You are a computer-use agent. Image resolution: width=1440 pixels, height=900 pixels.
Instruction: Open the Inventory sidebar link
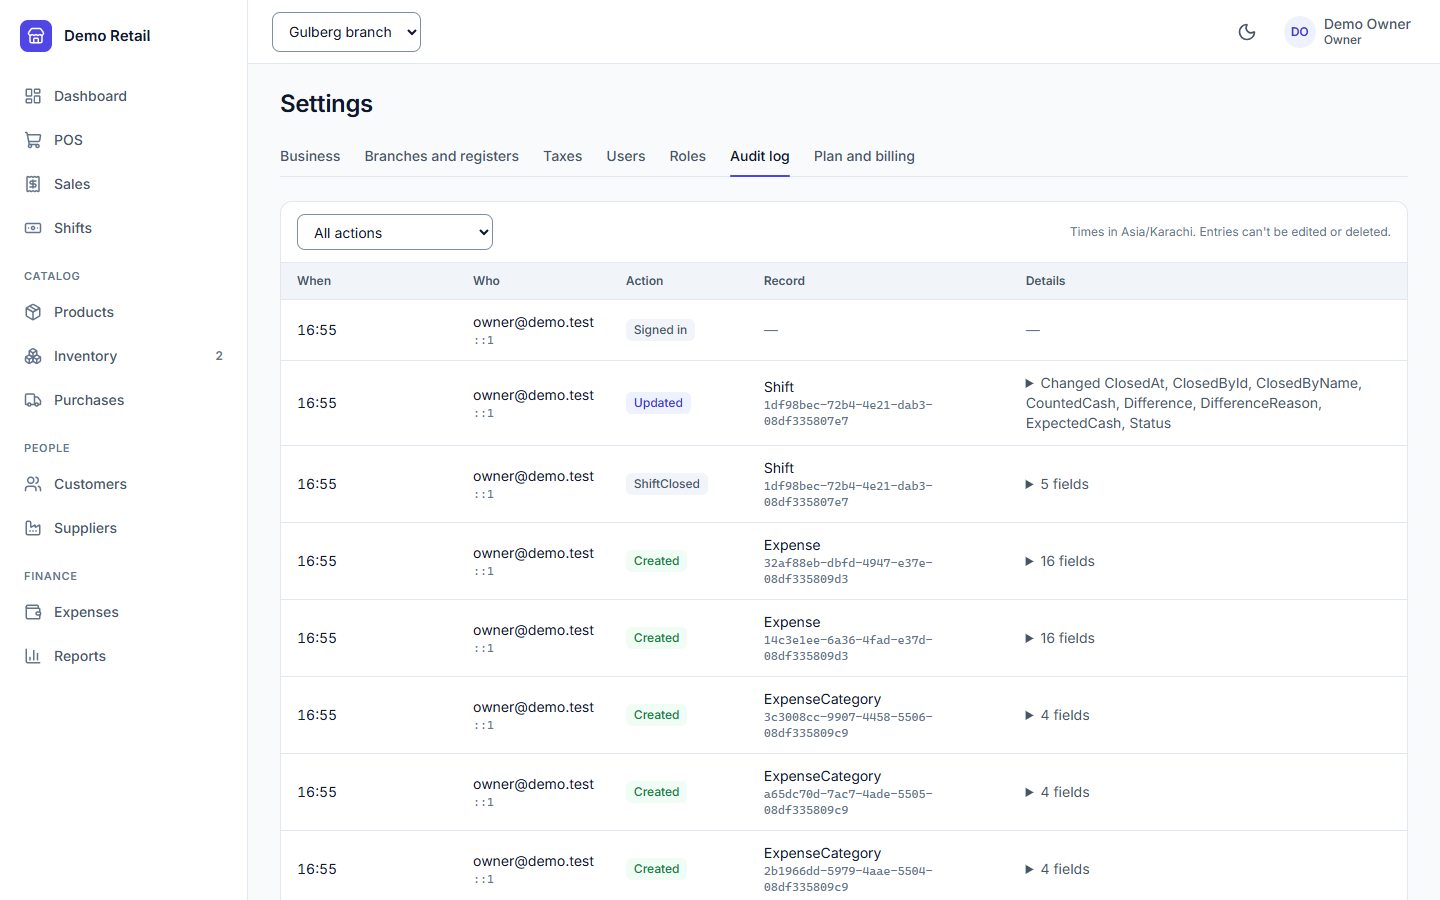tap(124, 356)
